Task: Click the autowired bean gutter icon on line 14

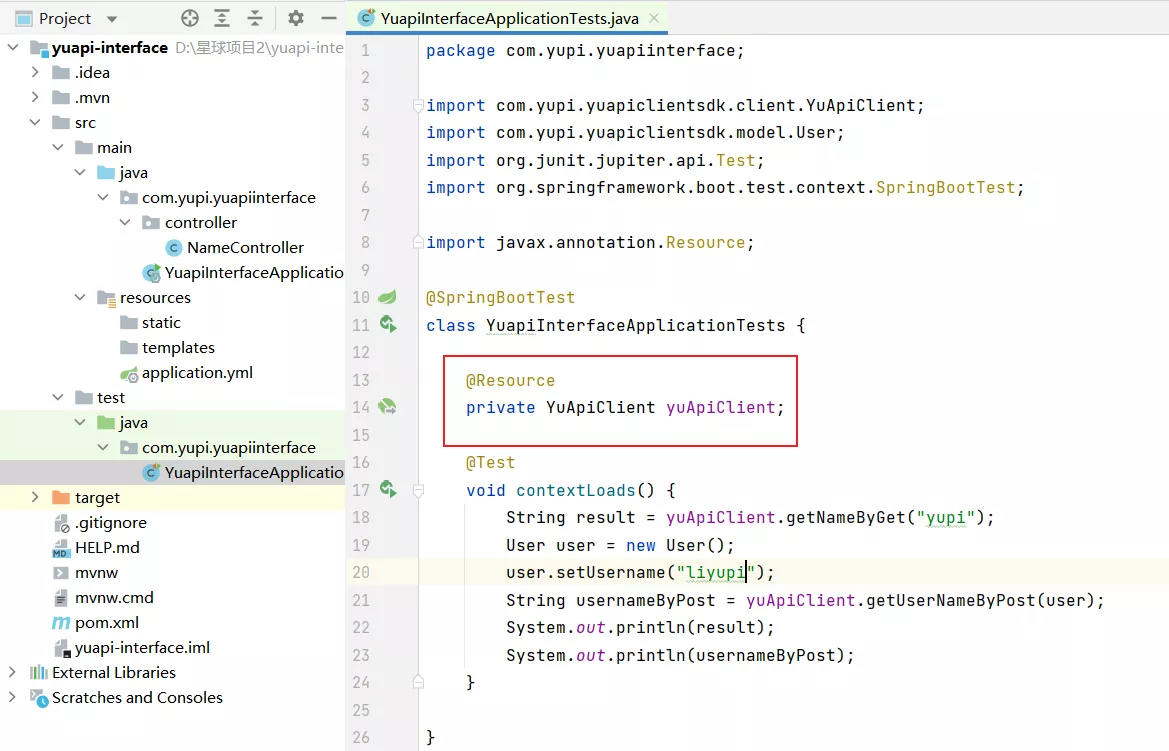Action: point(387,406)
